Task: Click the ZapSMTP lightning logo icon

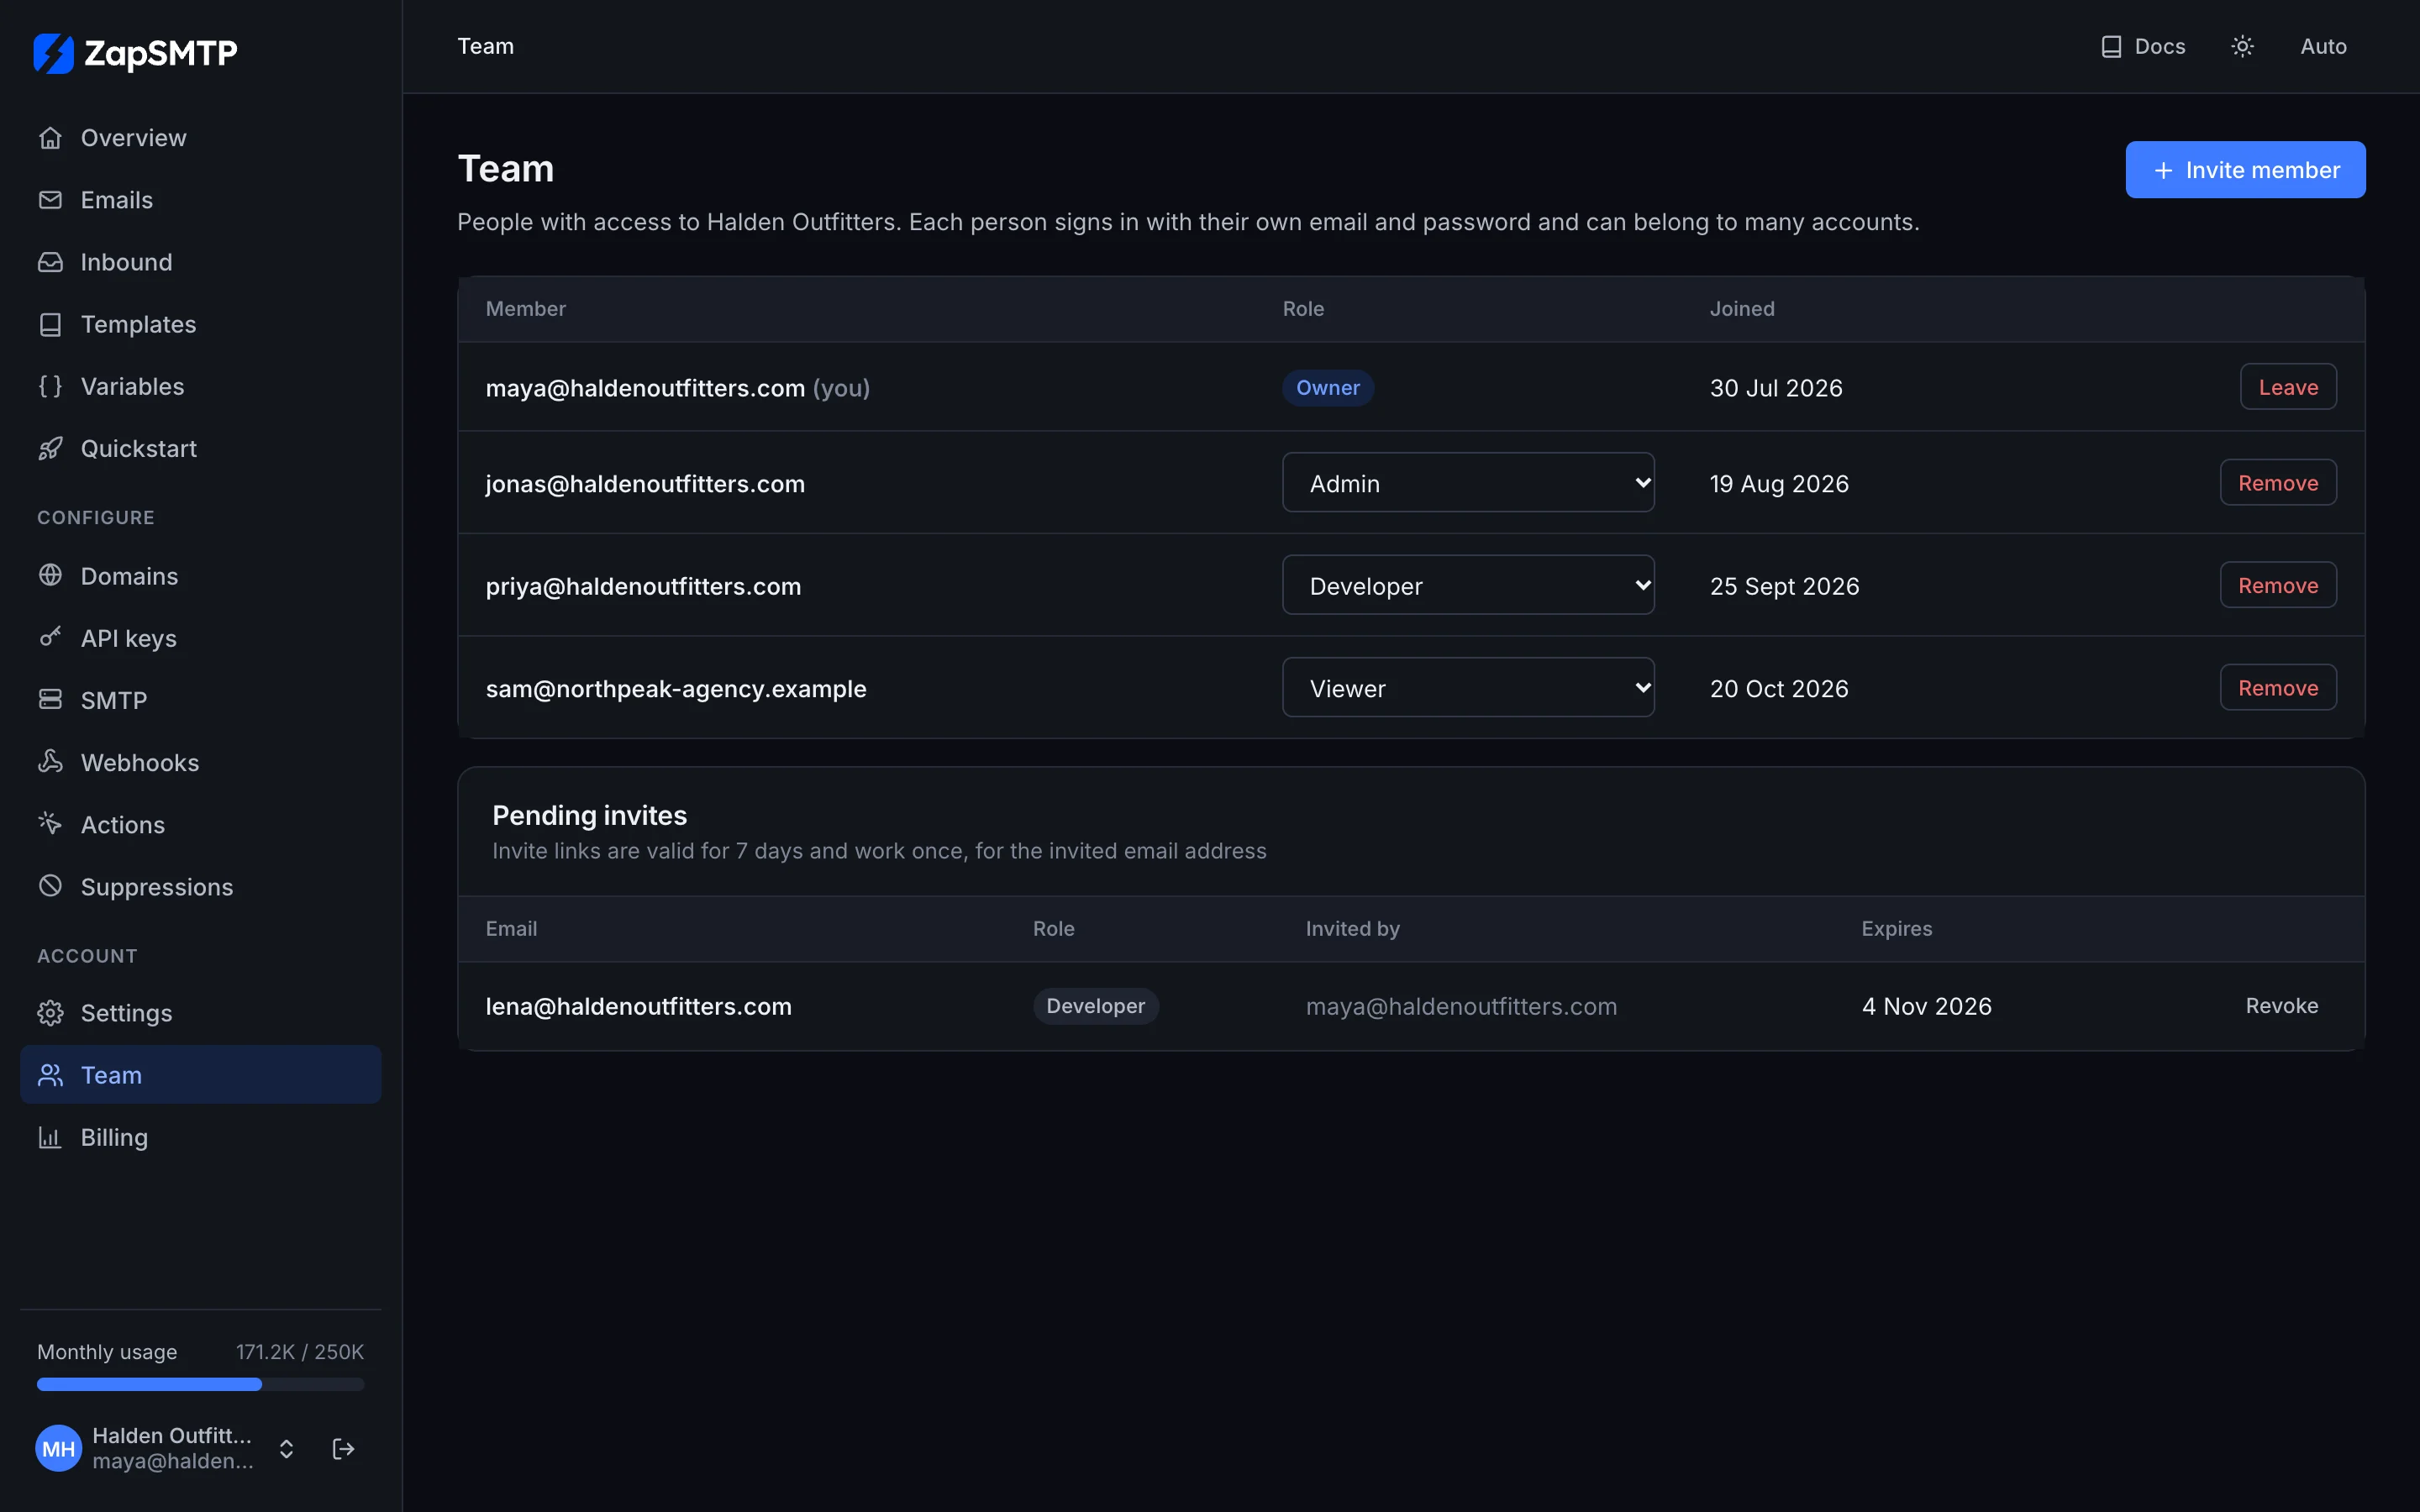Action: point(54,53)
